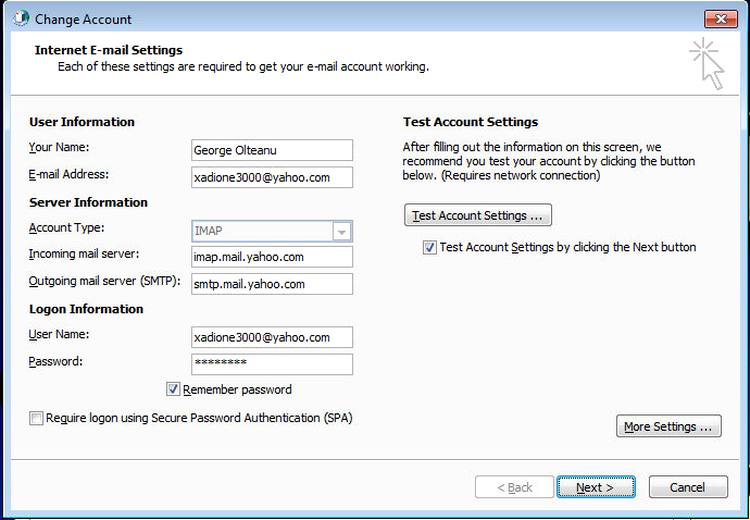Click the User Name logon field
This screenshot has width=750, height=520.
[x=272, y=337]
